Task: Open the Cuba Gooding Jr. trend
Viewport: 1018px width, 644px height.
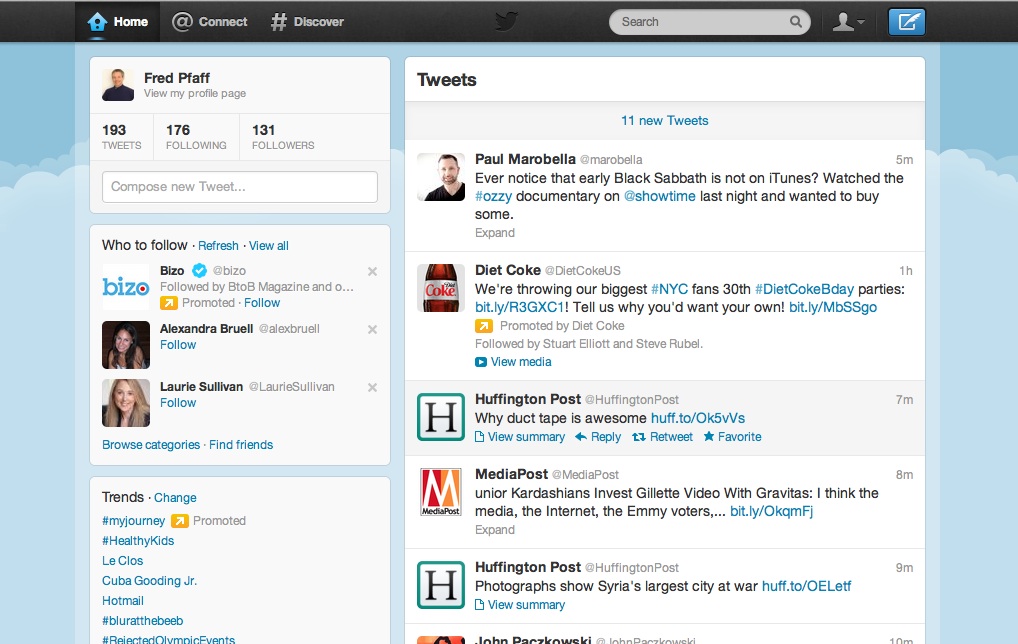Action: tap(149, 581)
